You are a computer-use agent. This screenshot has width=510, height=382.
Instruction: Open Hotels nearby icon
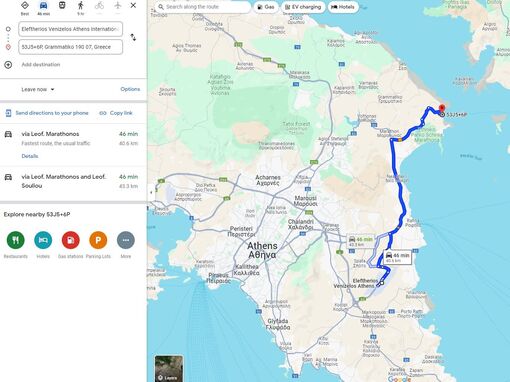tap(43, 240)
